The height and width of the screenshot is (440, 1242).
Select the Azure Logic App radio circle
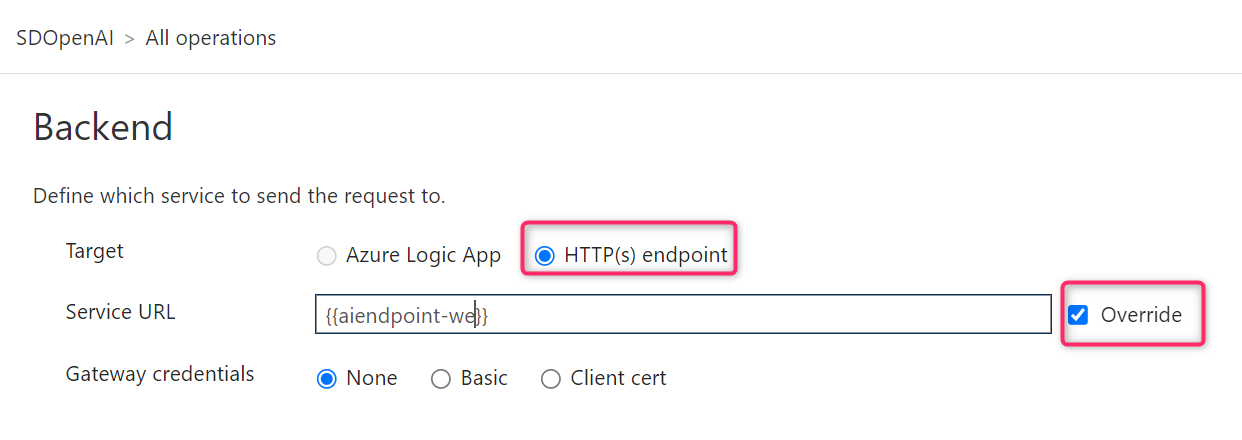pyautogui.click(x=326, y=256)
